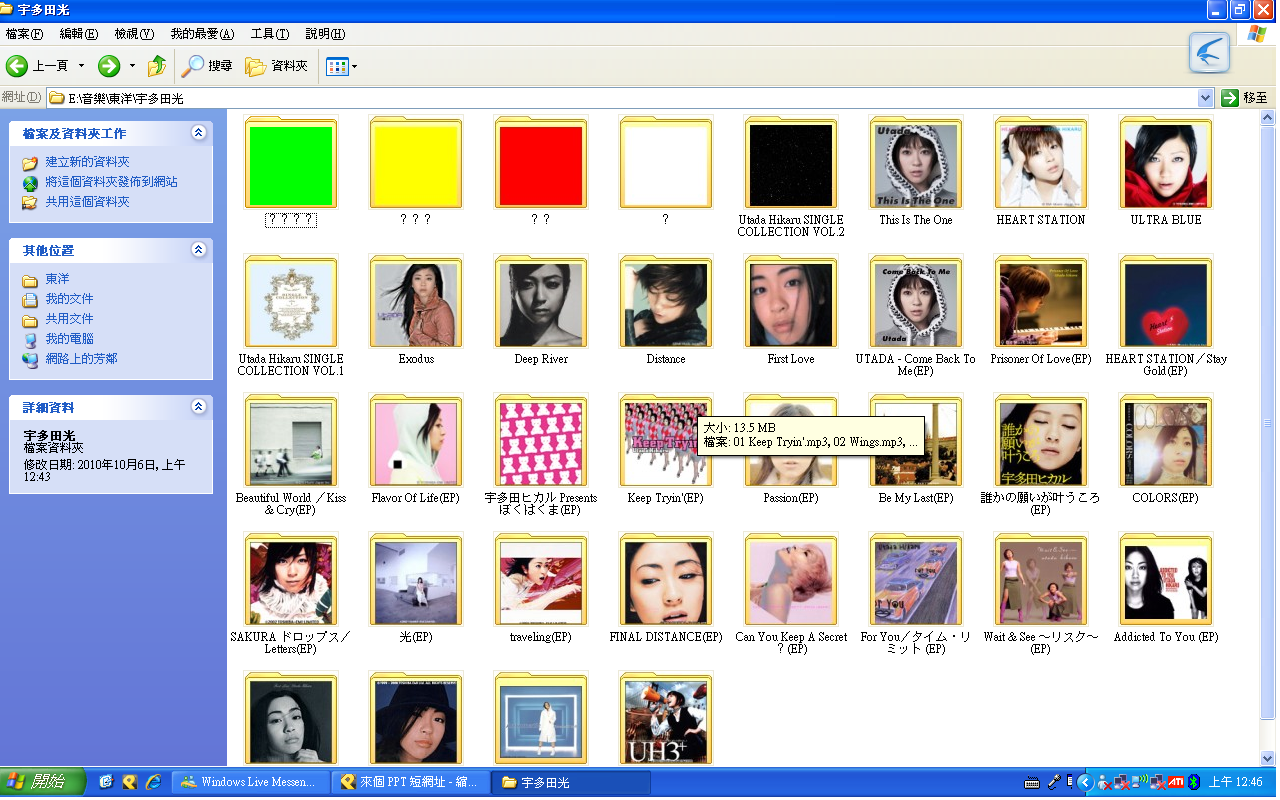The height and width of the screenshot is (800, 1280).
Task: Select the white thumbnail folder
Action: [x=666, y=165]
